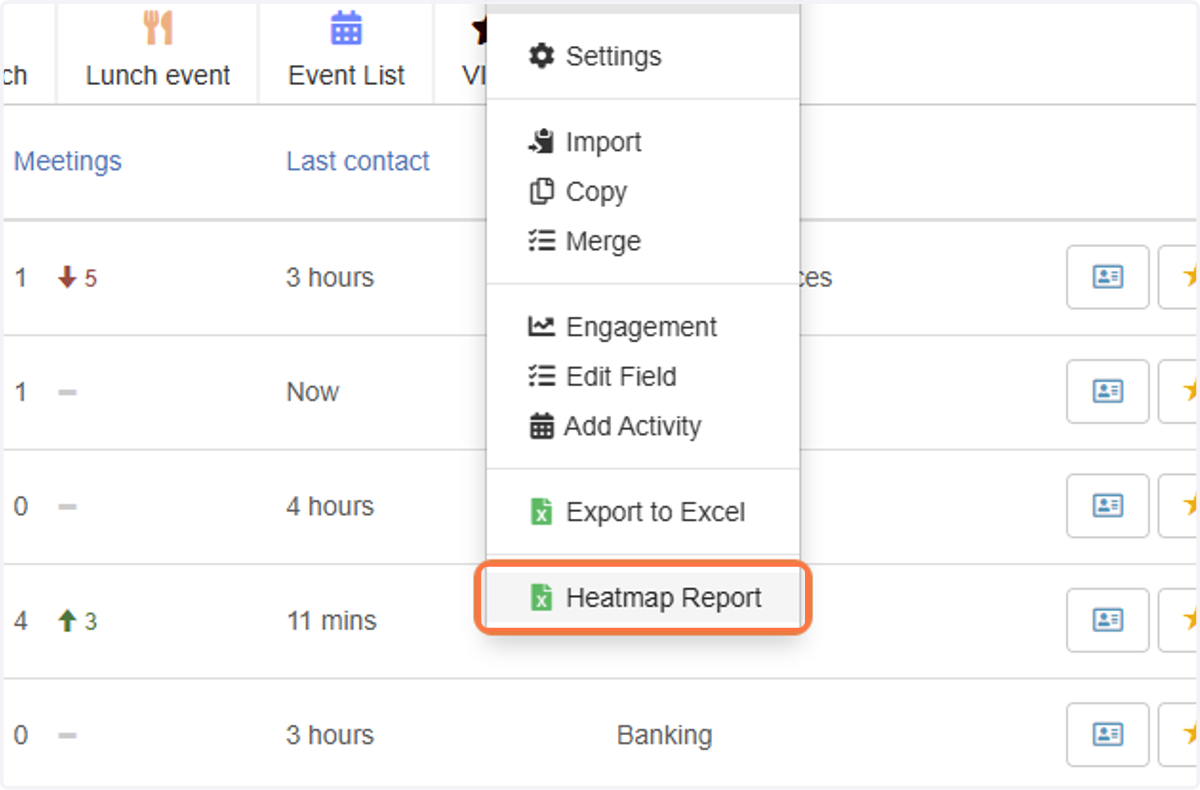Click the Edit Field checklist icon
The width and height of the screenshot is (1200, 790).
[541, 377]
